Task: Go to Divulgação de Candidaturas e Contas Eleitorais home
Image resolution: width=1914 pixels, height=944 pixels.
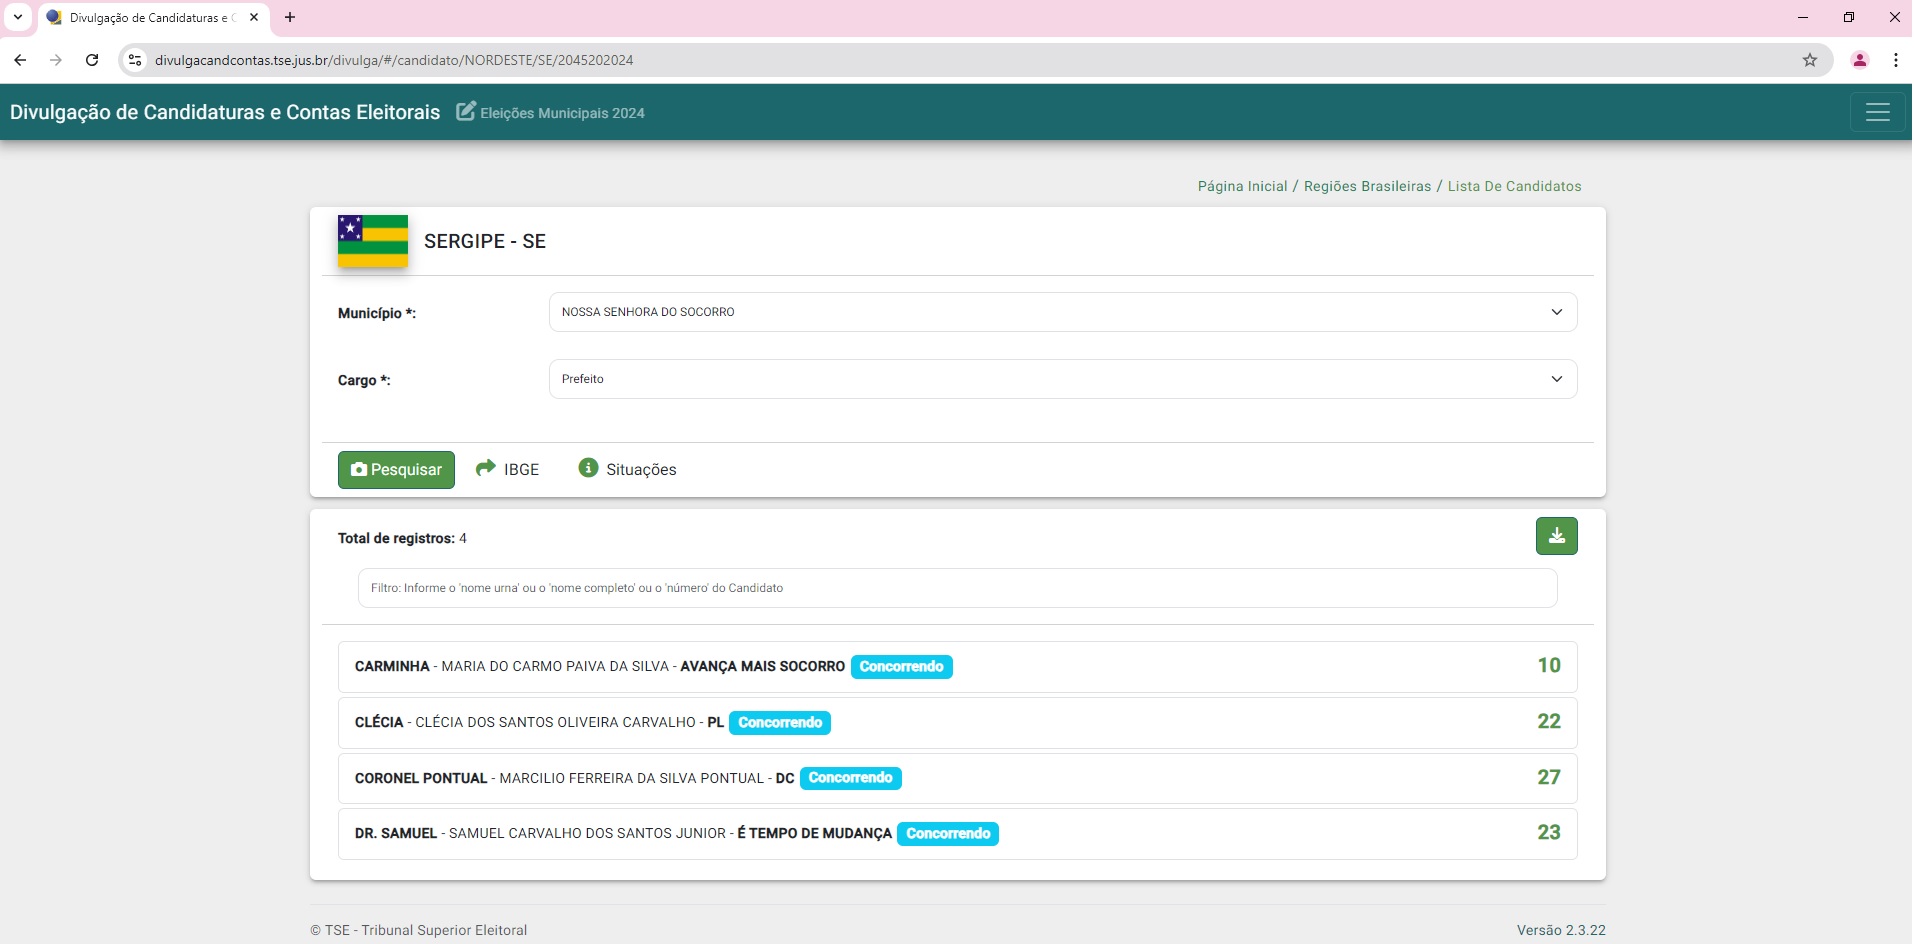Action: tap(225, 112)
